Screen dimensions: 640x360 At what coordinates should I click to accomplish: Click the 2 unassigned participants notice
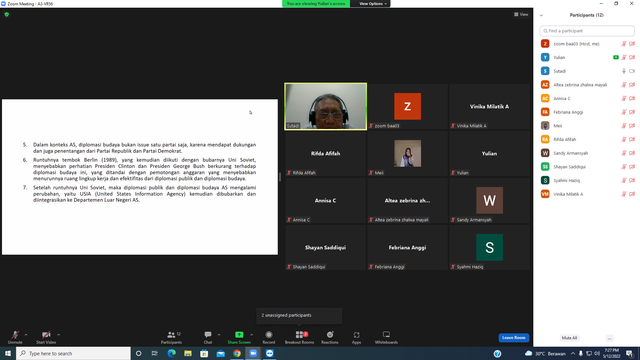[299, 315]
